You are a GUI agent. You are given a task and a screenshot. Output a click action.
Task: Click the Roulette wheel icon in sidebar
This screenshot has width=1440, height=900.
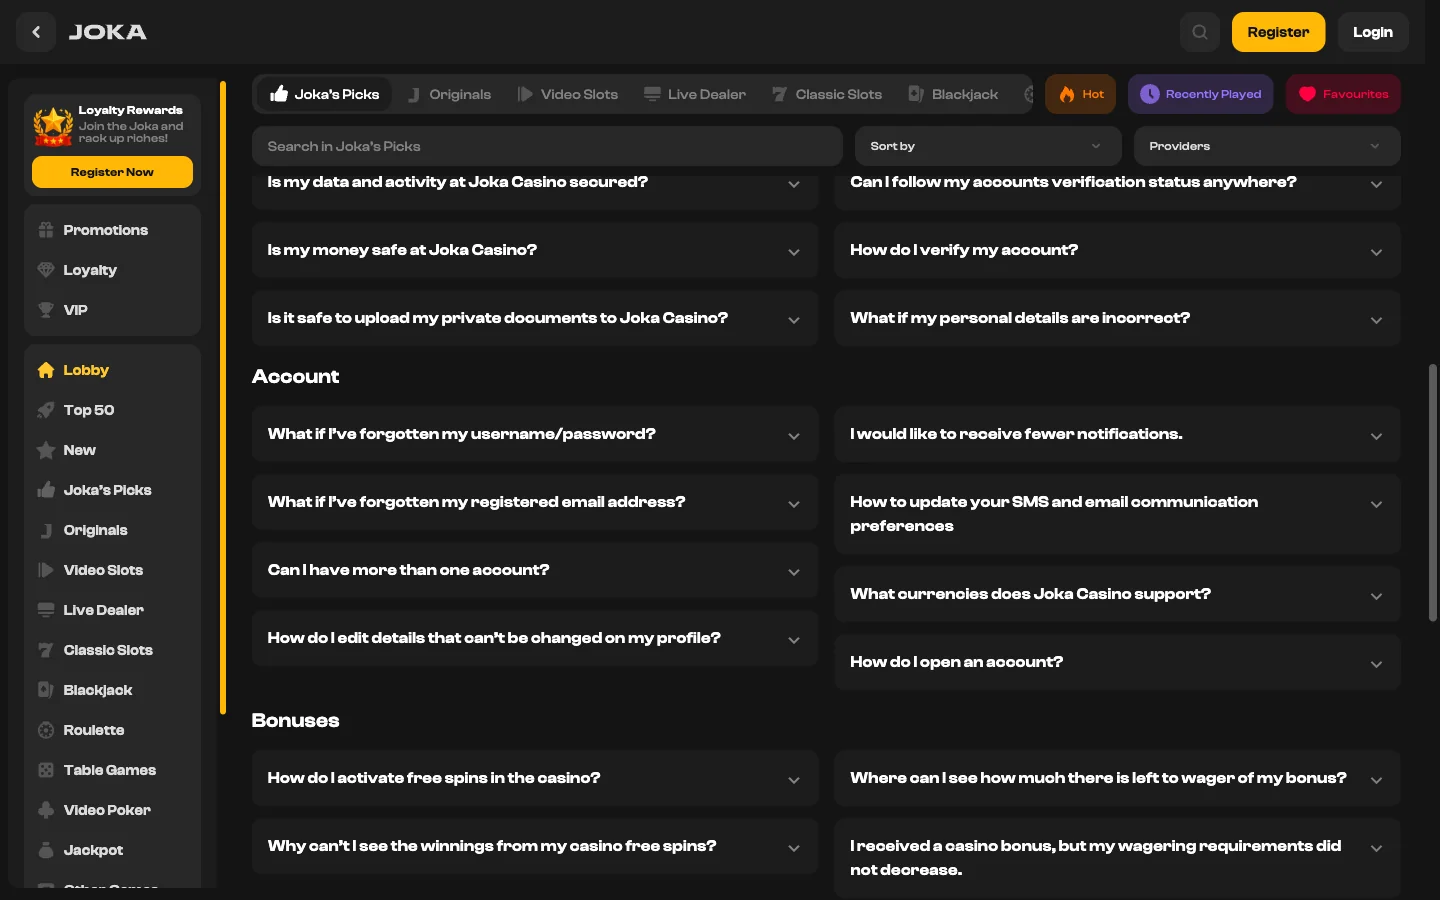point(46,730)
